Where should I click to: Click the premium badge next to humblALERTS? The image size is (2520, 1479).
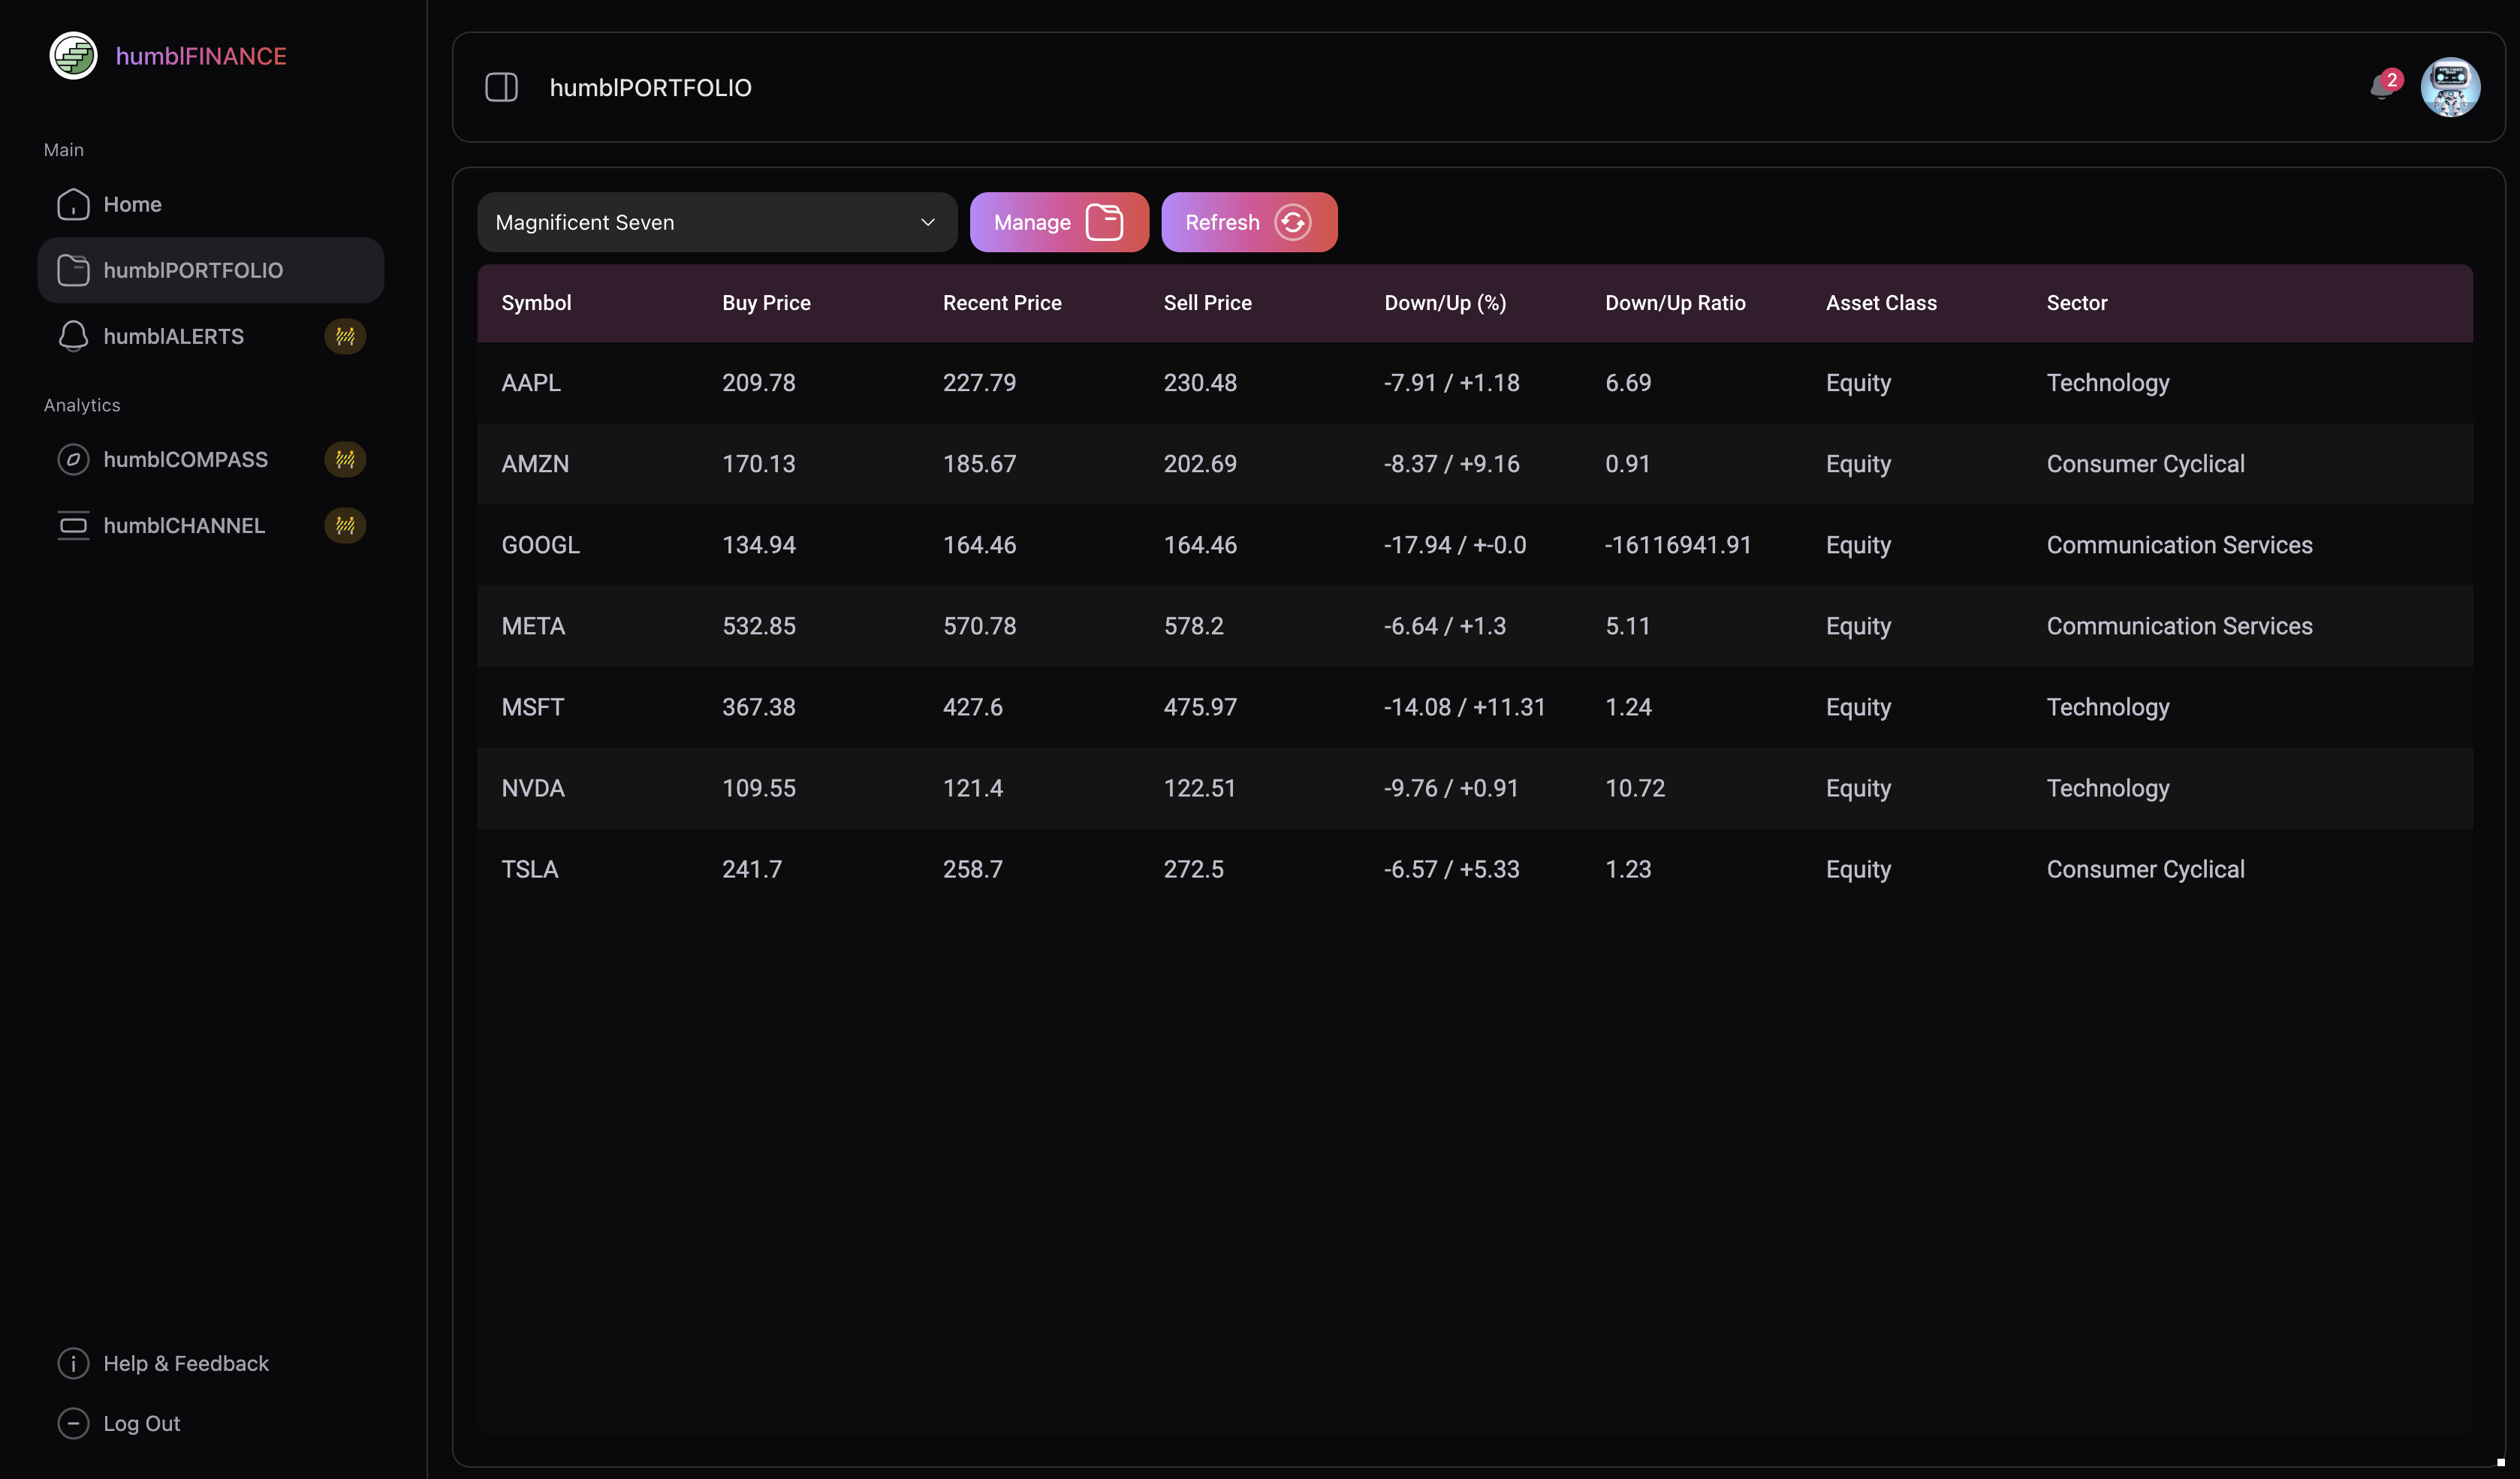pos(345,336)
